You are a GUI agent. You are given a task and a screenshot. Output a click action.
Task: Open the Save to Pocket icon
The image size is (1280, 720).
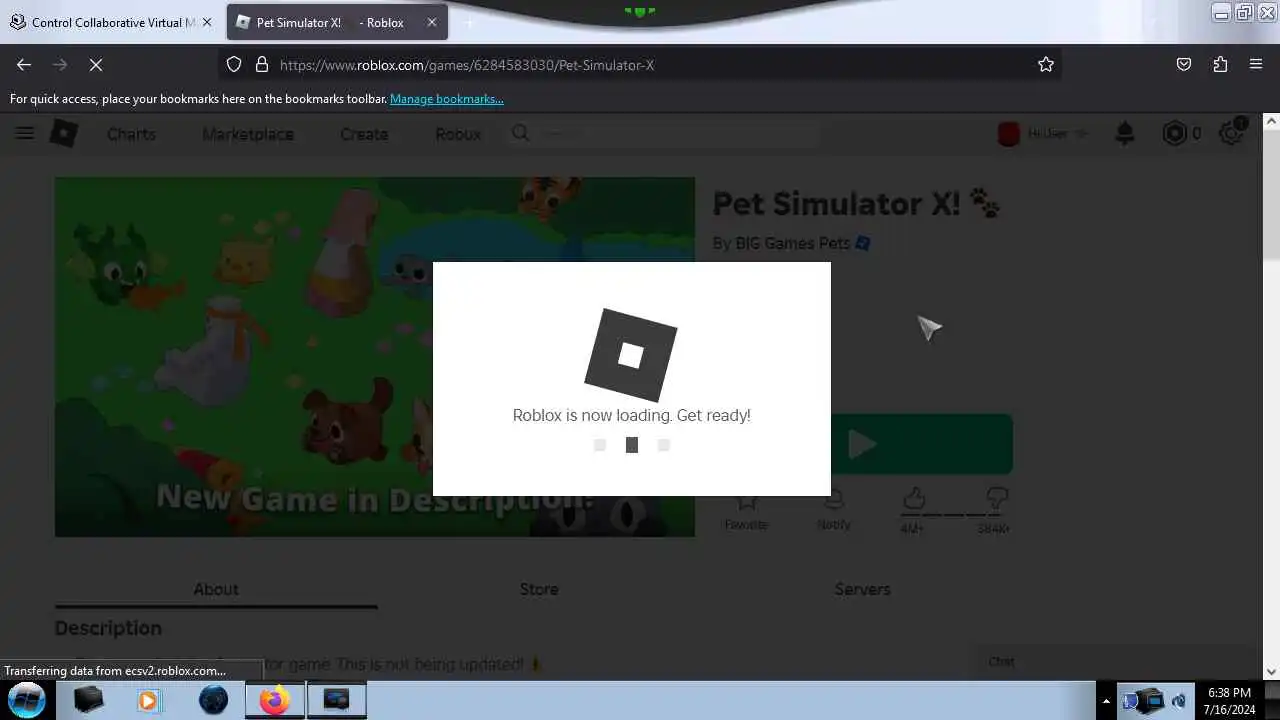[x=1184, y=64]
